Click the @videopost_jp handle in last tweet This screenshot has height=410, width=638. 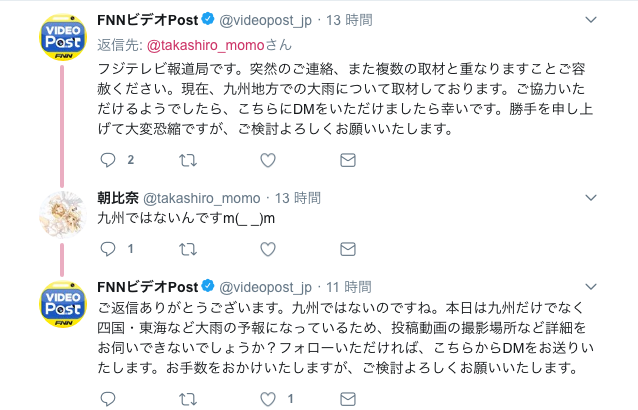coord(268,285)
